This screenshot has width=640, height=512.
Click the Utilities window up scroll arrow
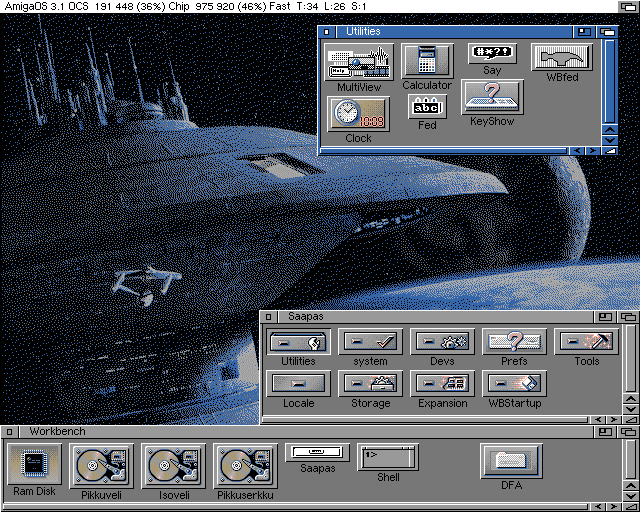pos(610,130)
